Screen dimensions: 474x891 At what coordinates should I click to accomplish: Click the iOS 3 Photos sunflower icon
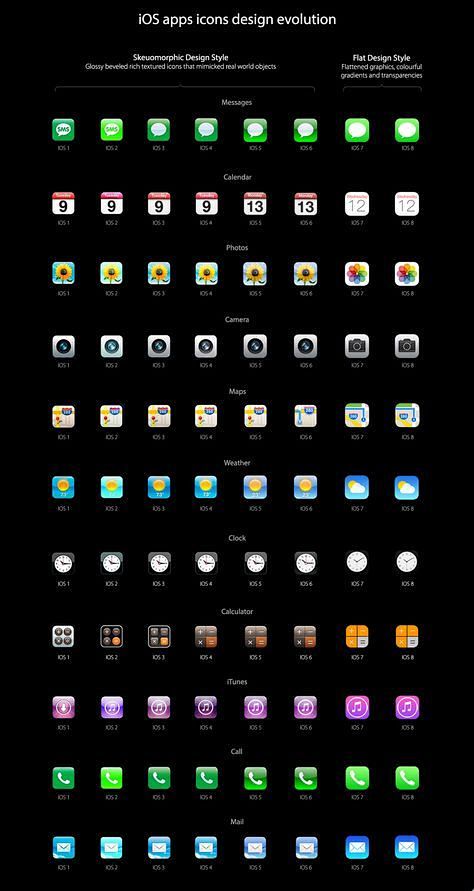(159, 273)
